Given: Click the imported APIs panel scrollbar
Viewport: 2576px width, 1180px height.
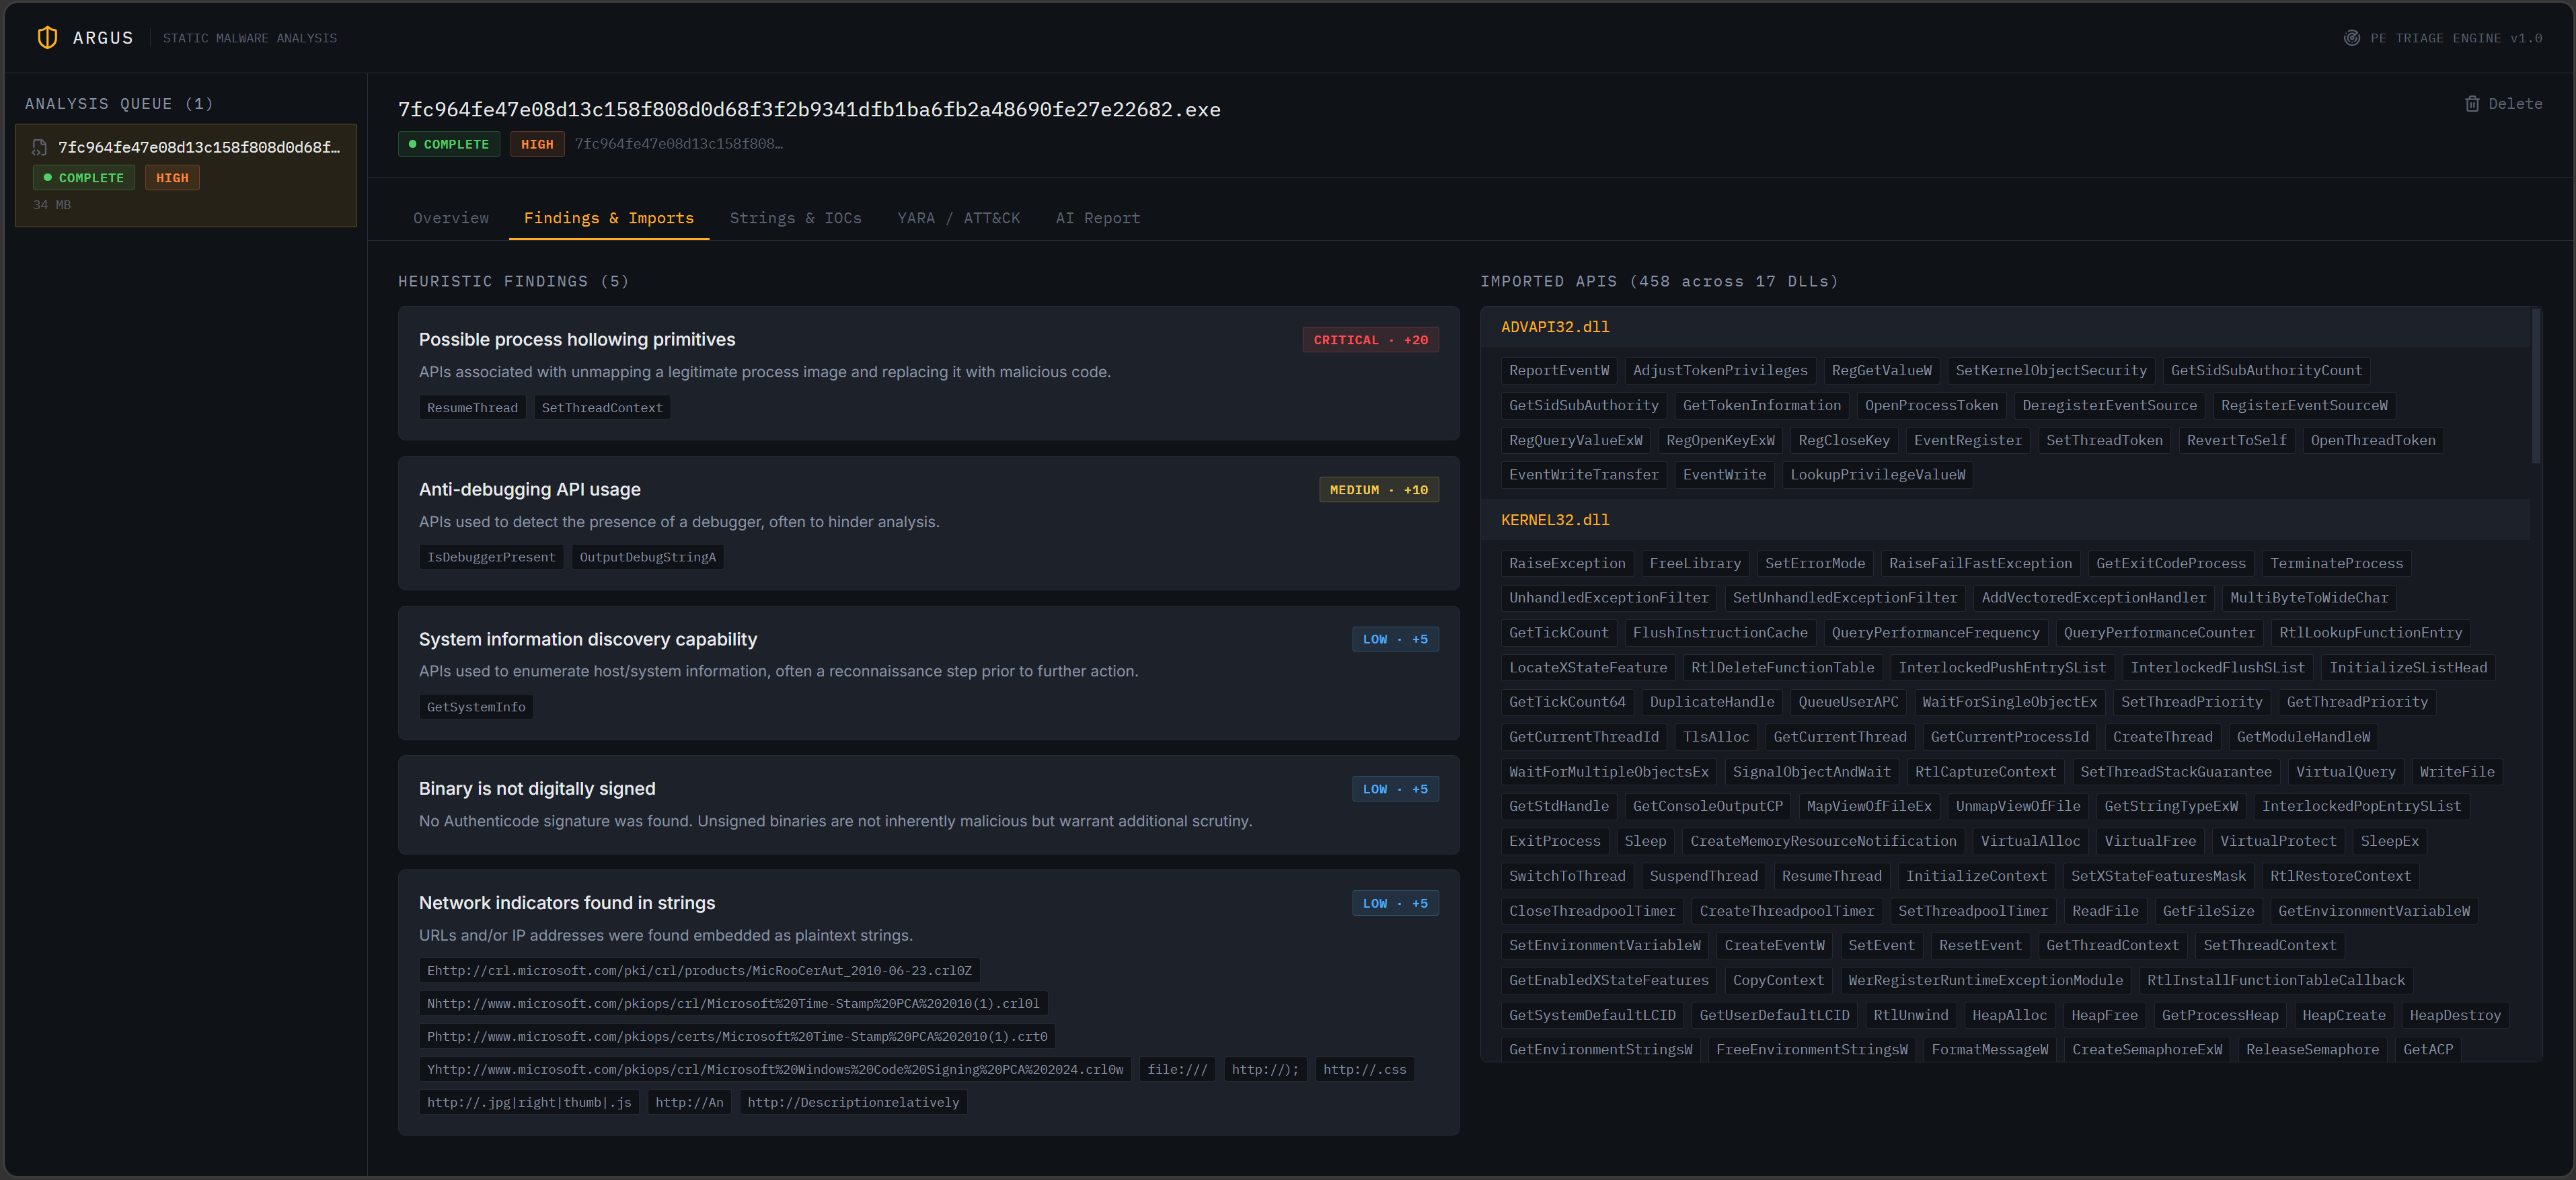Looking at the screenshot, I should click(2535, 386).
